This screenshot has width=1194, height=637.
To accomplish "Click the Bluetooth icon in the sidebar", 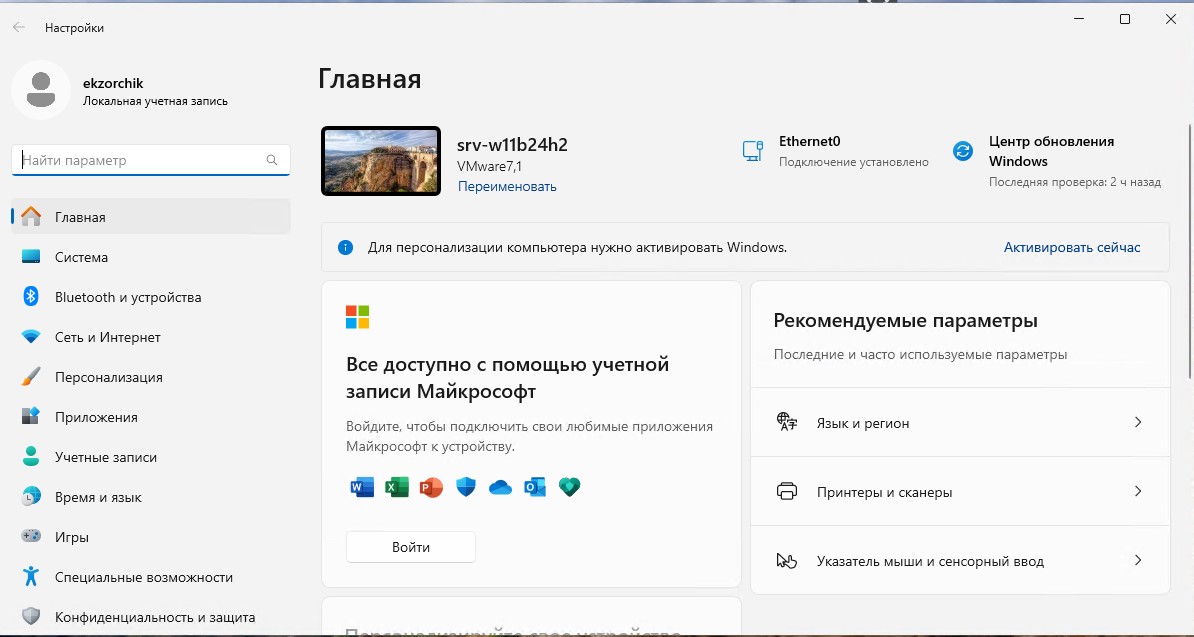I will 31,297.
